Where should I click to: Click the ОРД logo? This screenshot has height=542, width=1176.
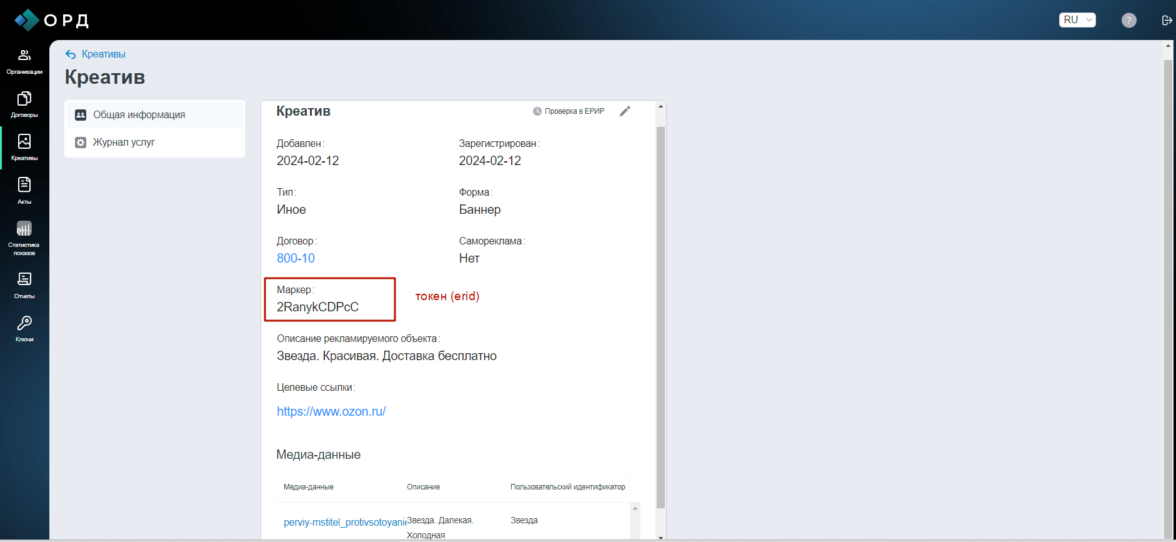[52, 19]
